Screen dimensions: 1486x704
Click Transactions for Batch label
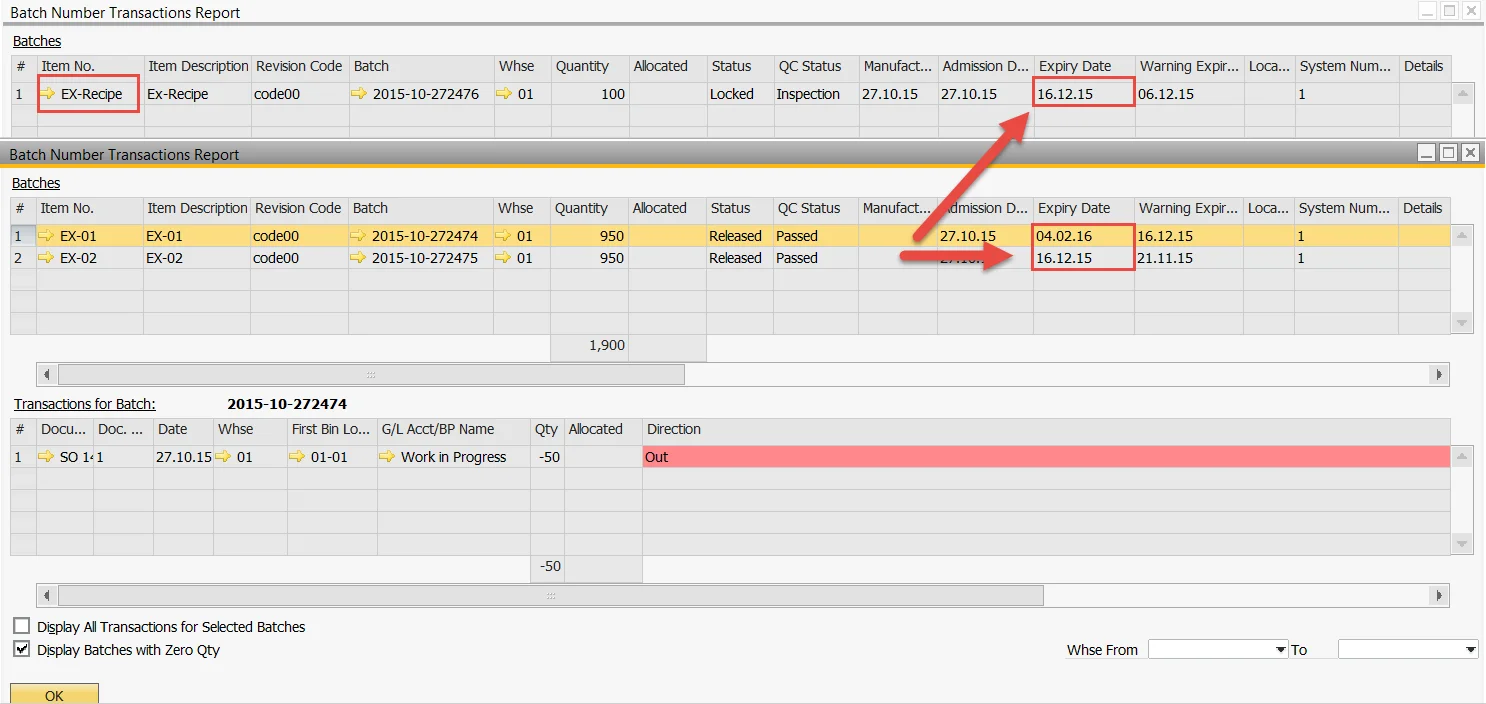85,404
